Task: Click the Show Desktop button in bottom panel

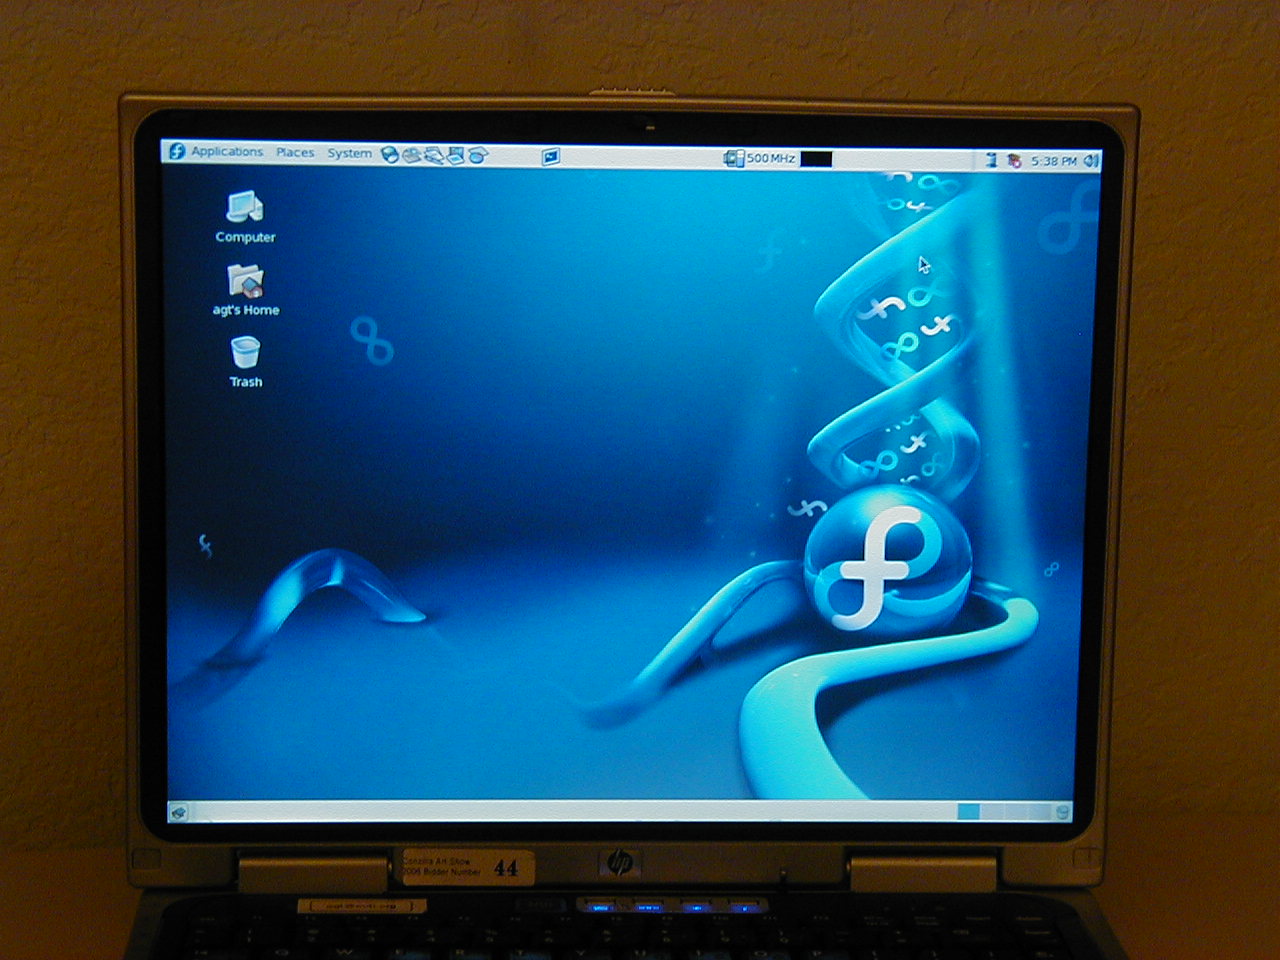Action: (x=178, y=812)
